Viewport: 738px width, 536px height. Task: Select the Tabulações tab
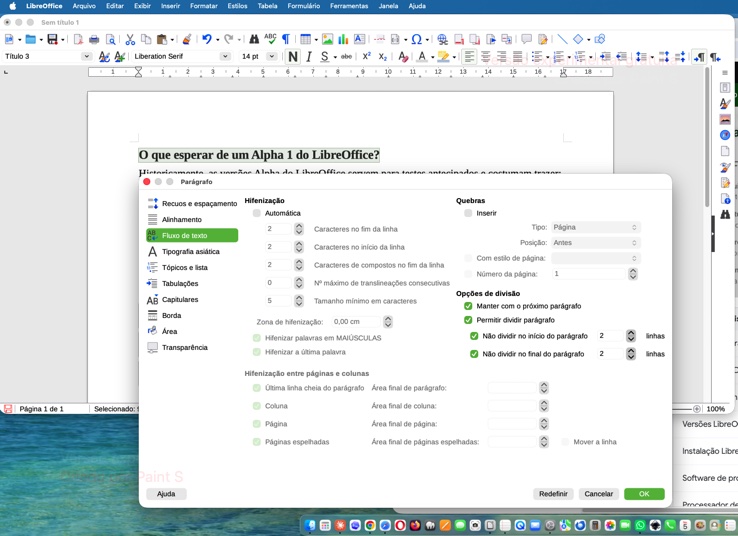192,283
